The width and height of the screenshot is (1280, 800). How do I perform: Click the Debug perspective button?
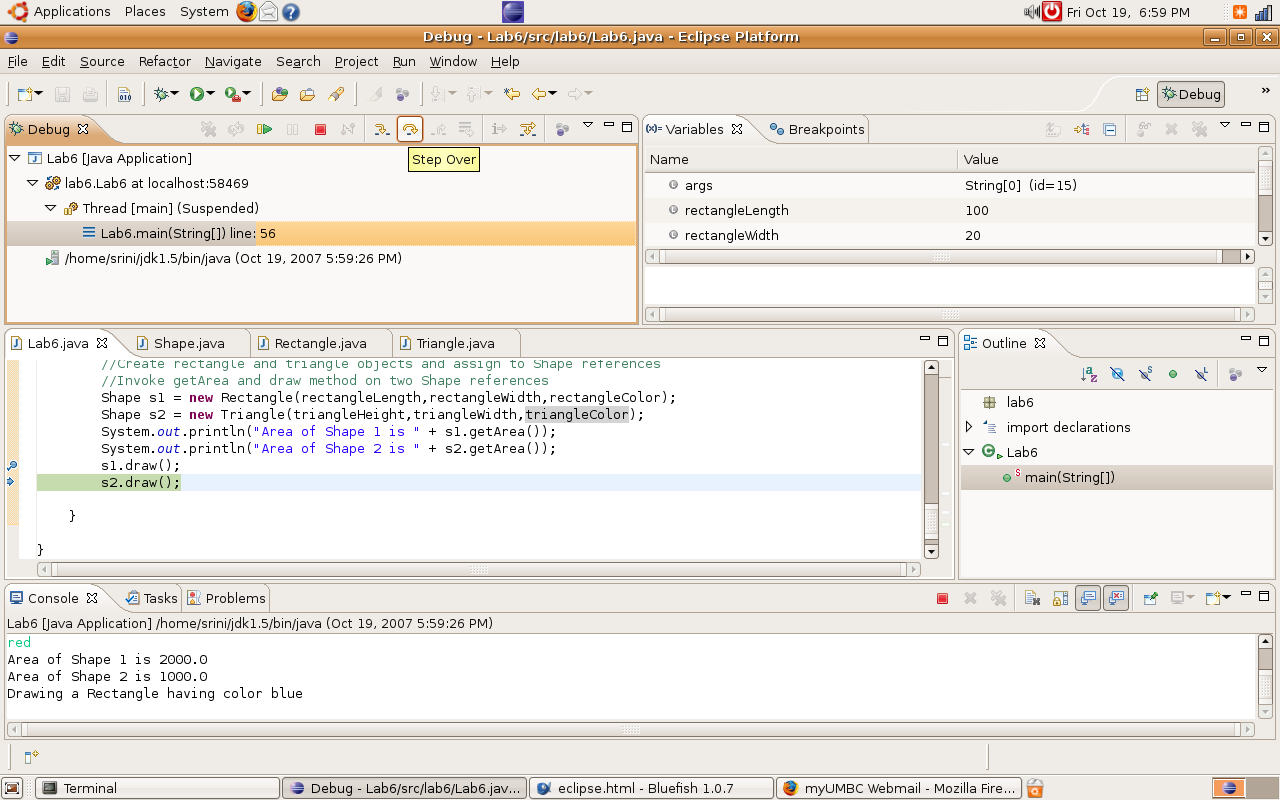click(1190, 94)
